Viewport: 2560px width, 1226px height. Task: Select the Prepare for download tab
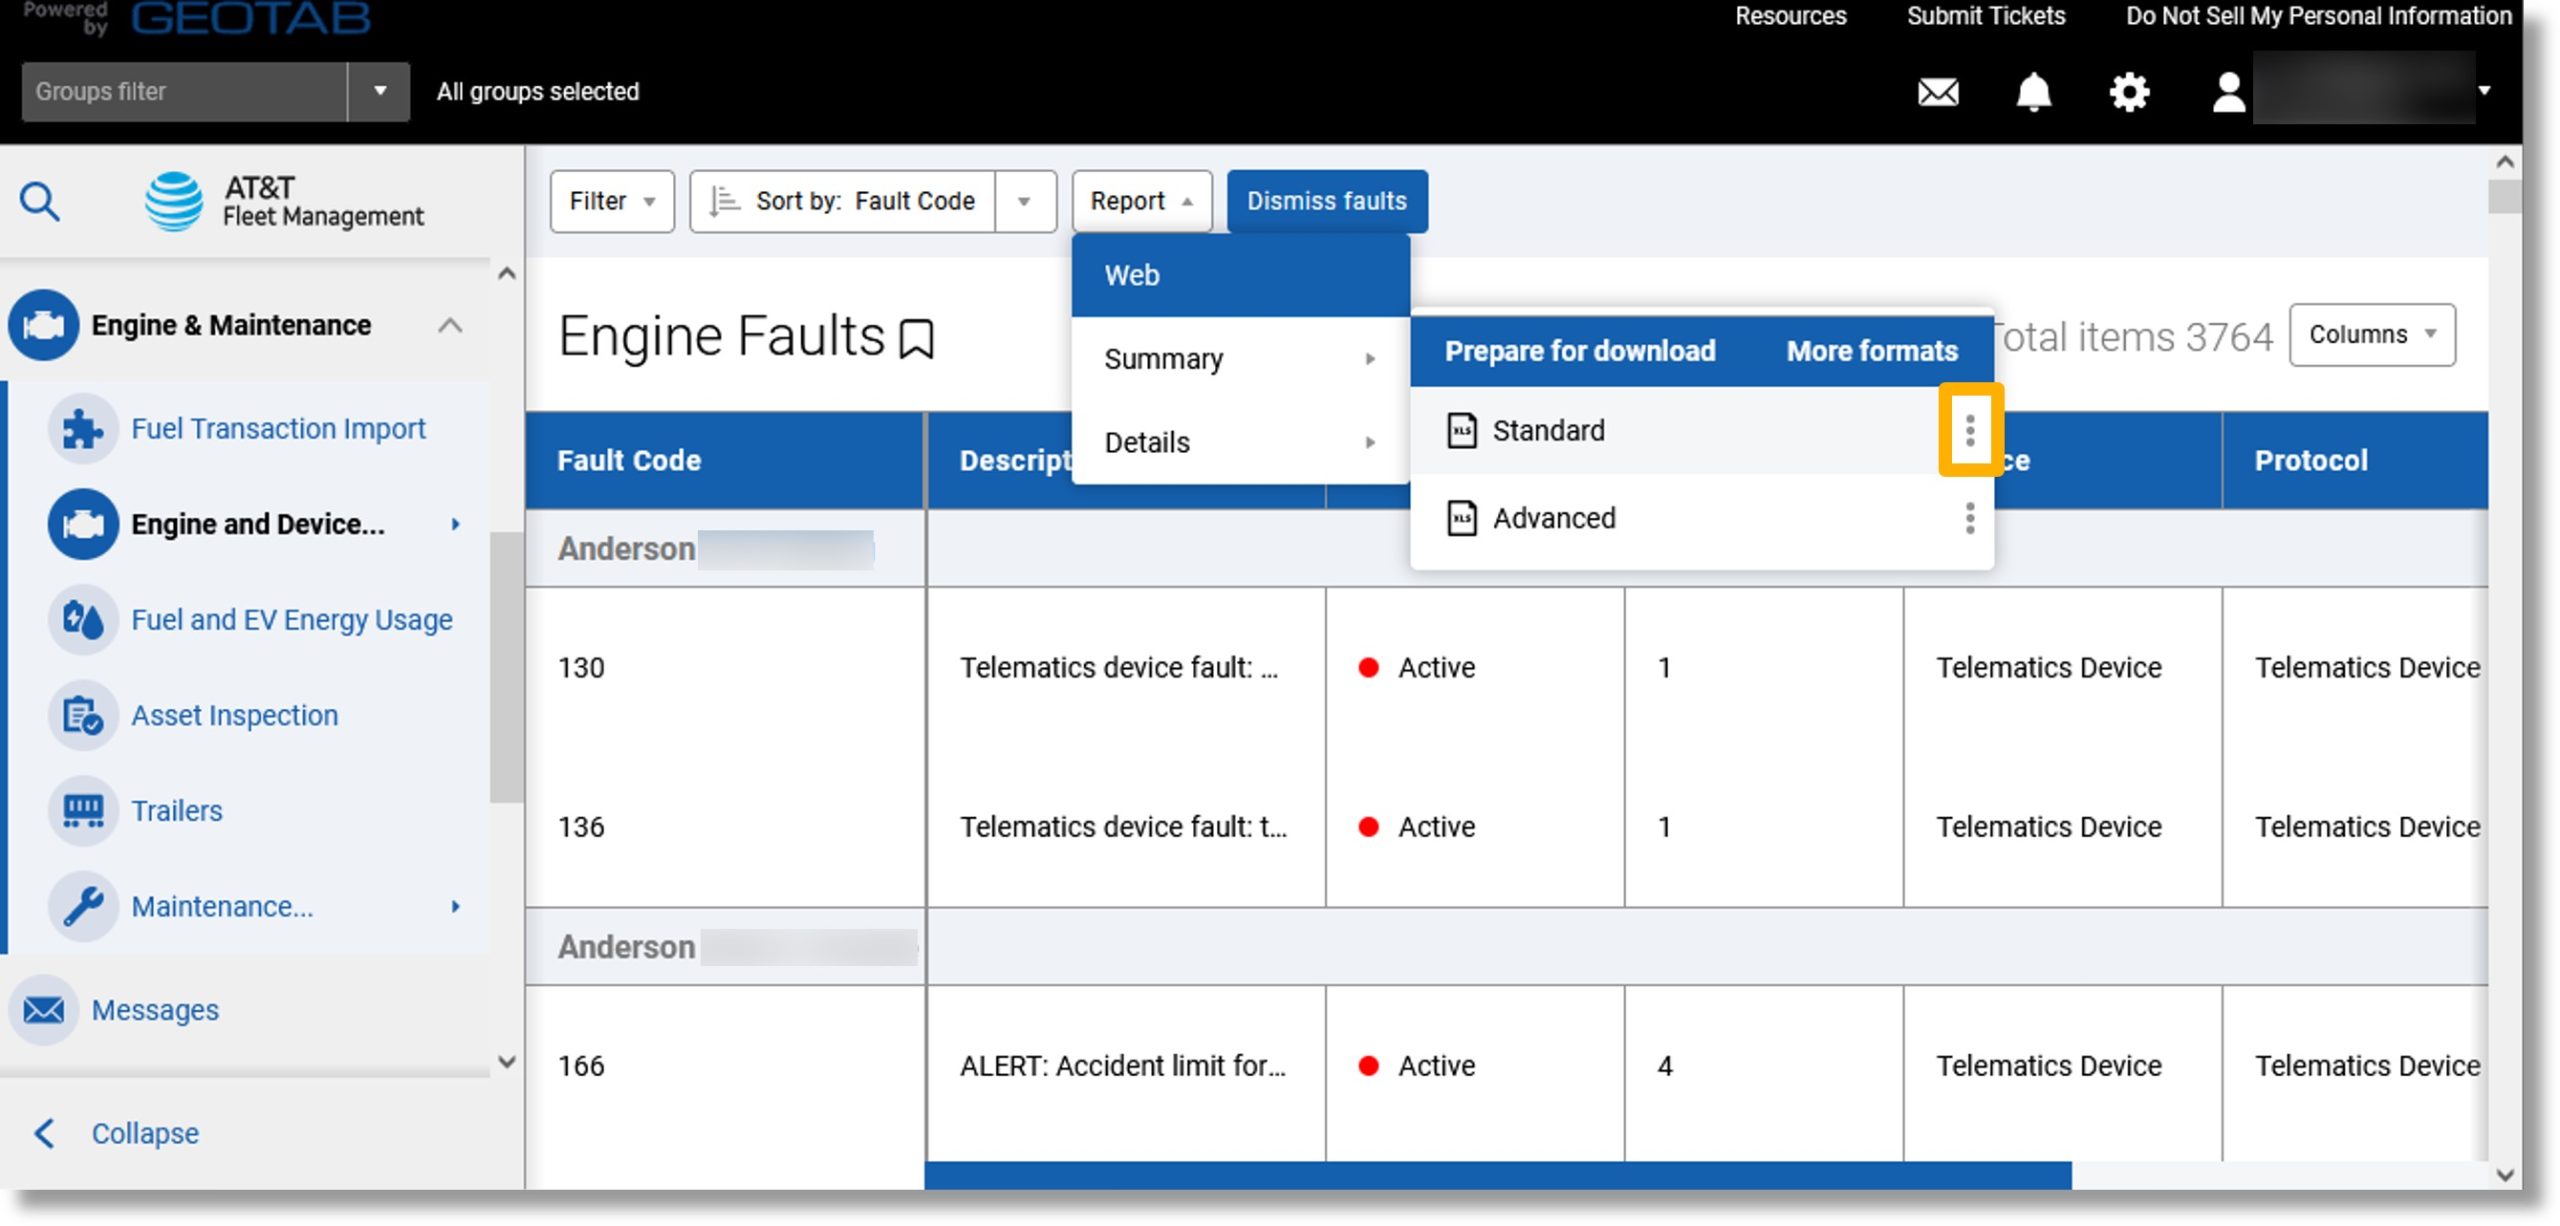tap(1580, 351)
